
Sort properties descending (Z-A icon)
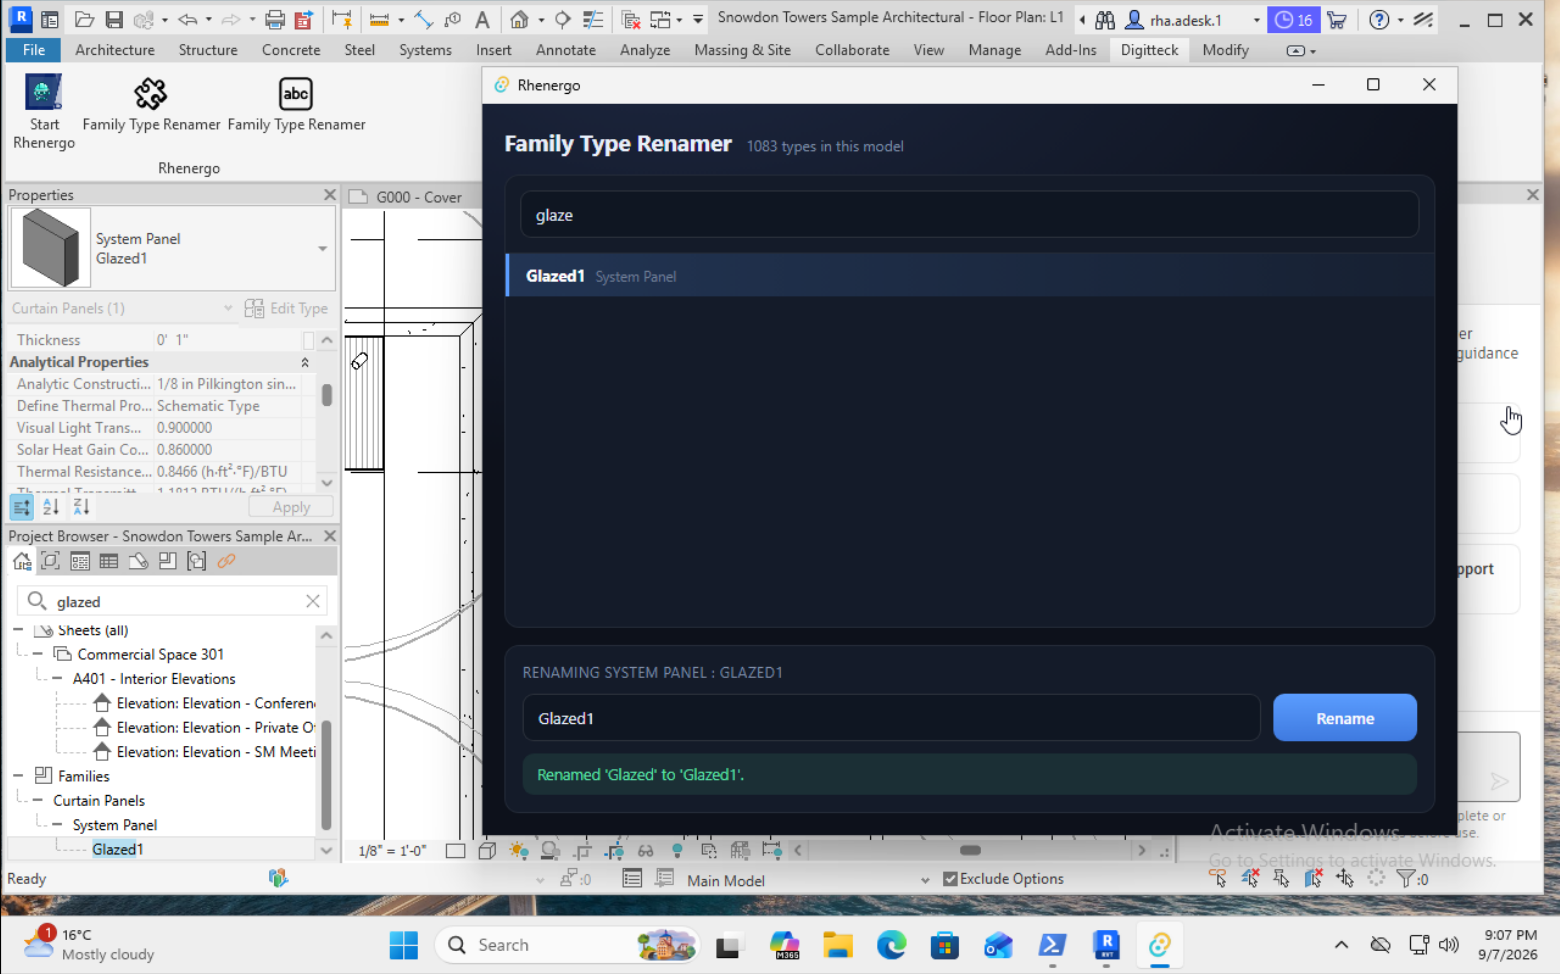[81, 507]
